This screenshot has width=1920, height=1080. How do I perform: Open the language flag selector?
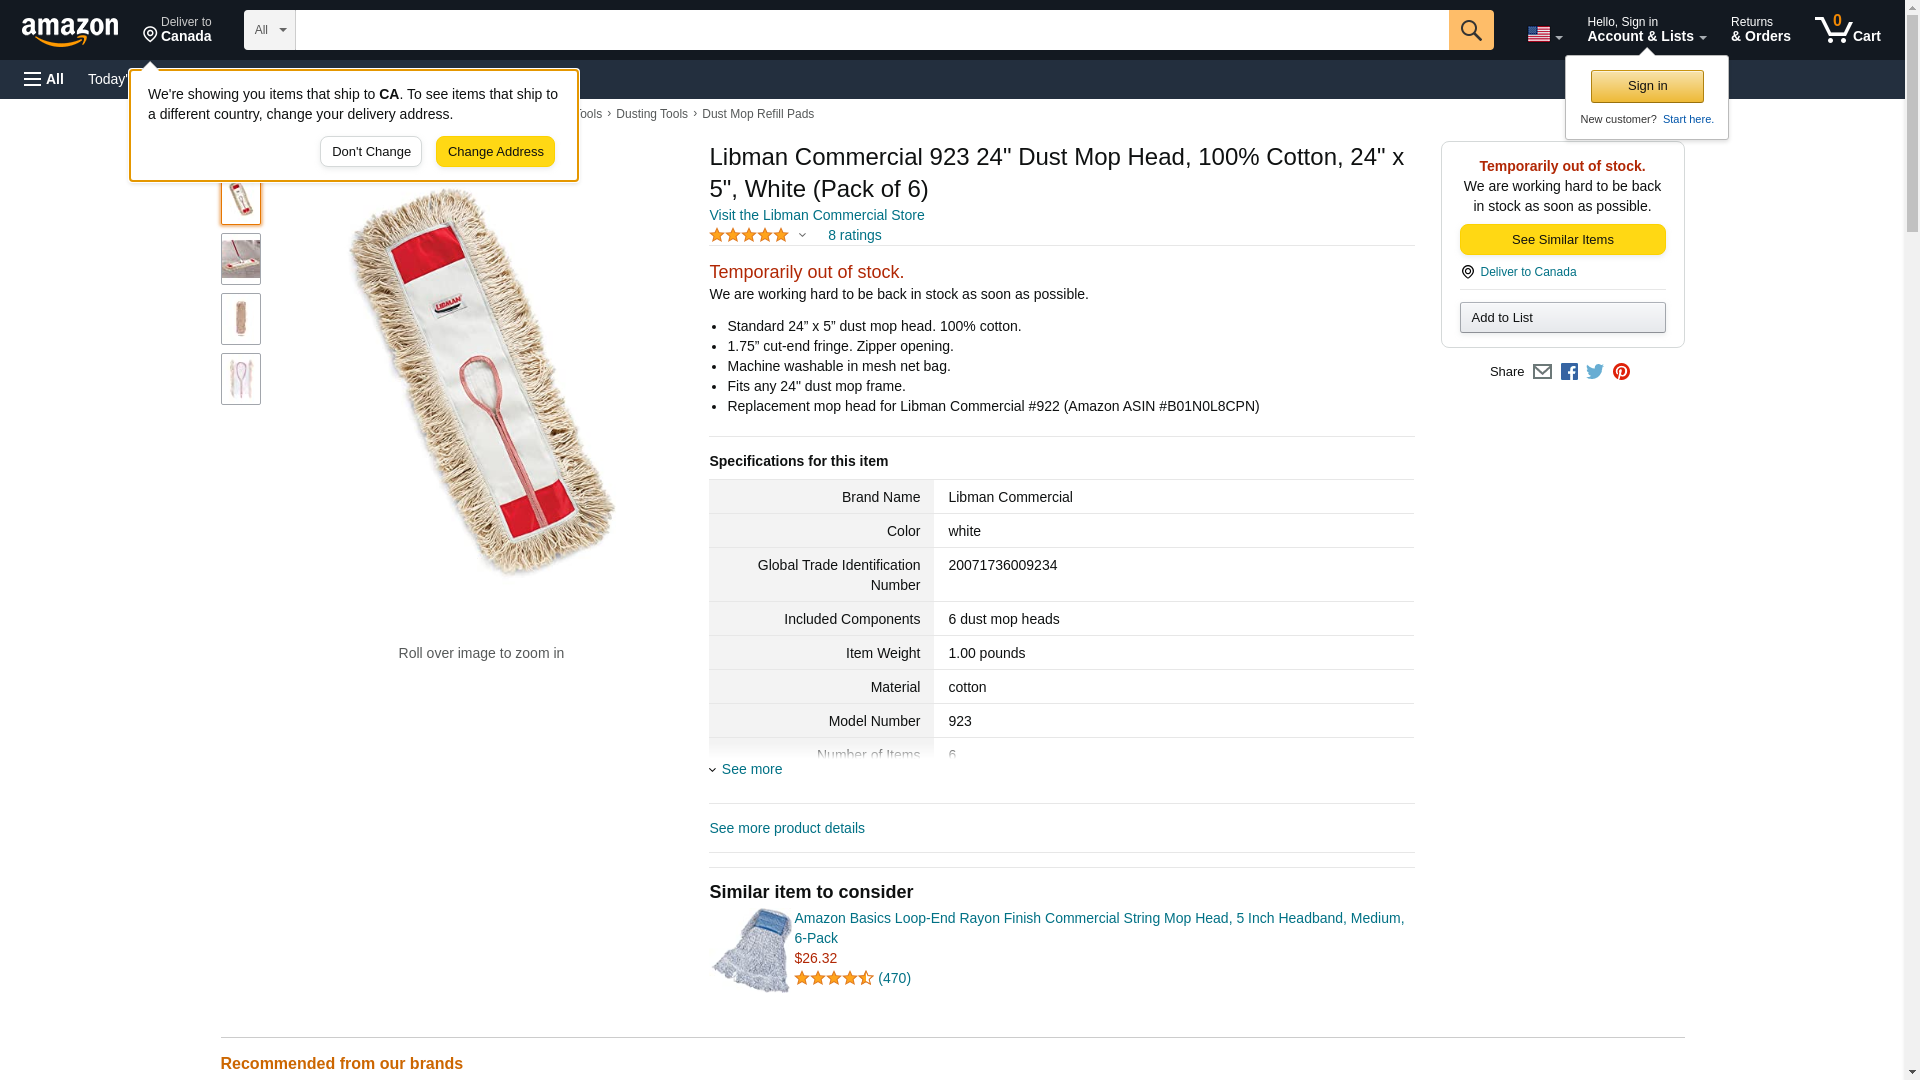tap(1544, 34)
